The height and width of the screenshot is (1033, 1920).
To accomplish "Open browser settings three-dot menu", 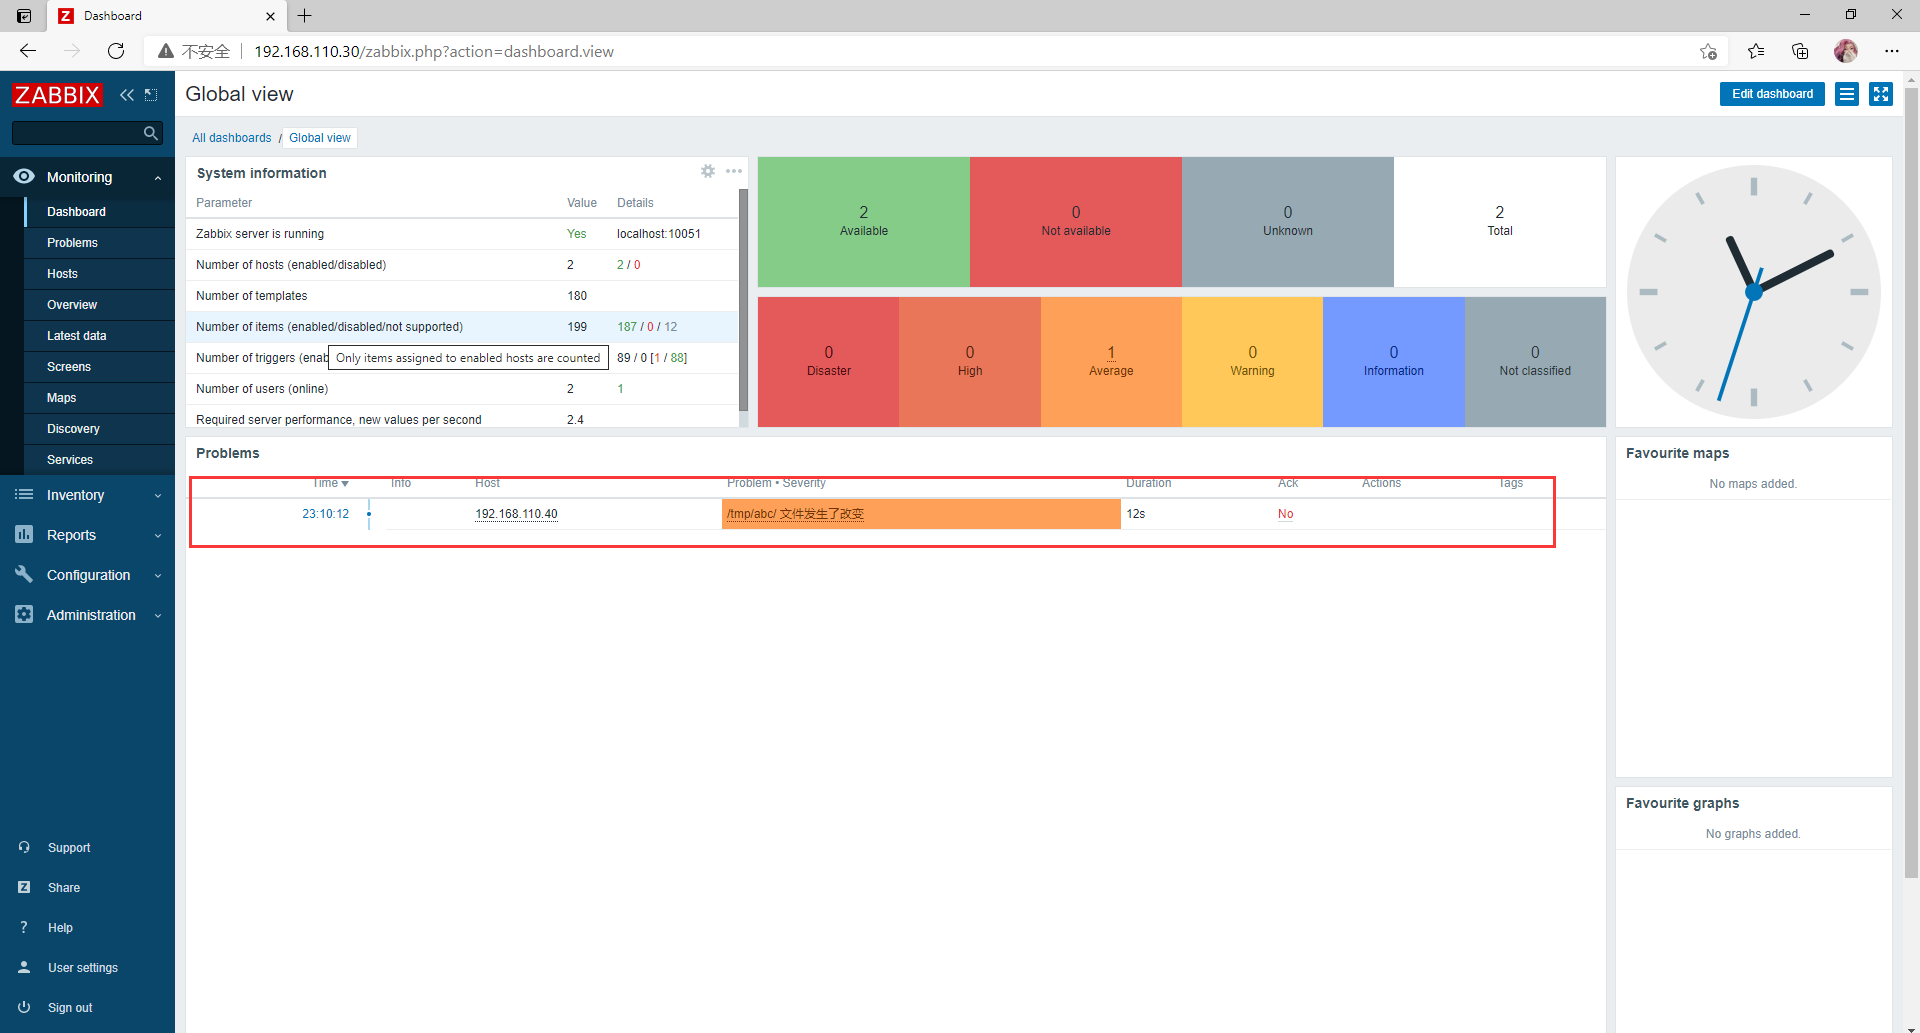I will coord(1892,51).
